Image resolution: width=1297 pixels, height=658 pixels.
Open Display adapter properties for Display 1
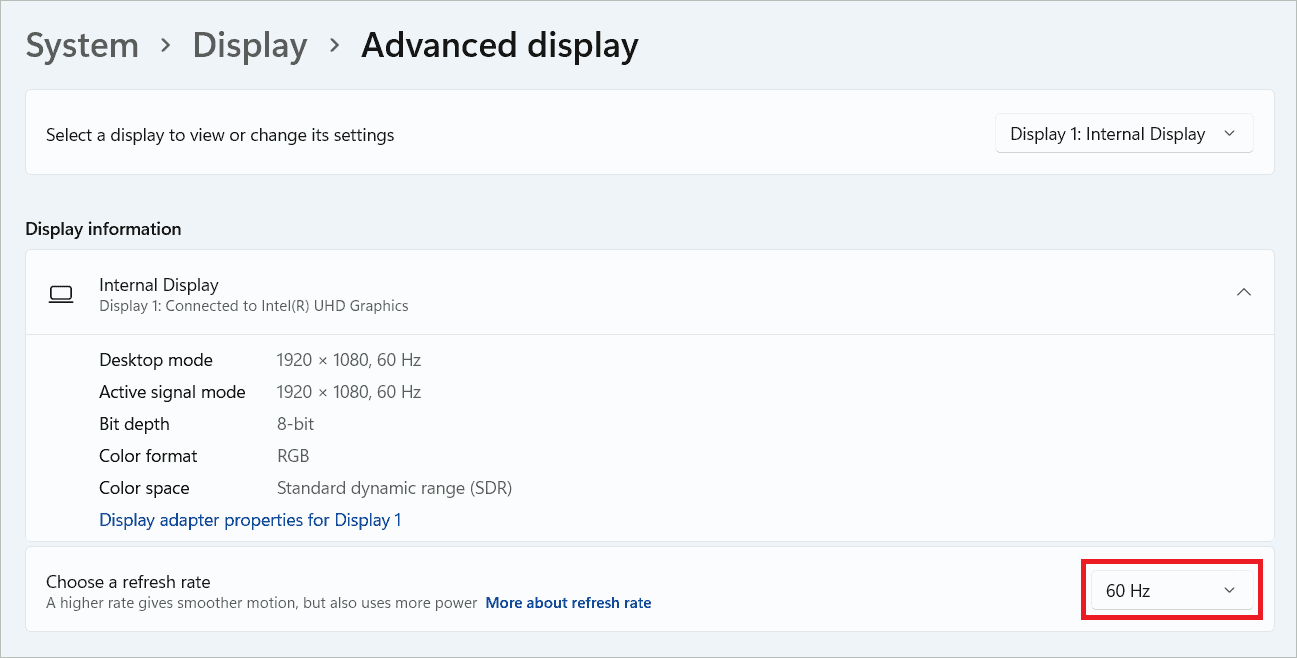(x=250, y=519)
